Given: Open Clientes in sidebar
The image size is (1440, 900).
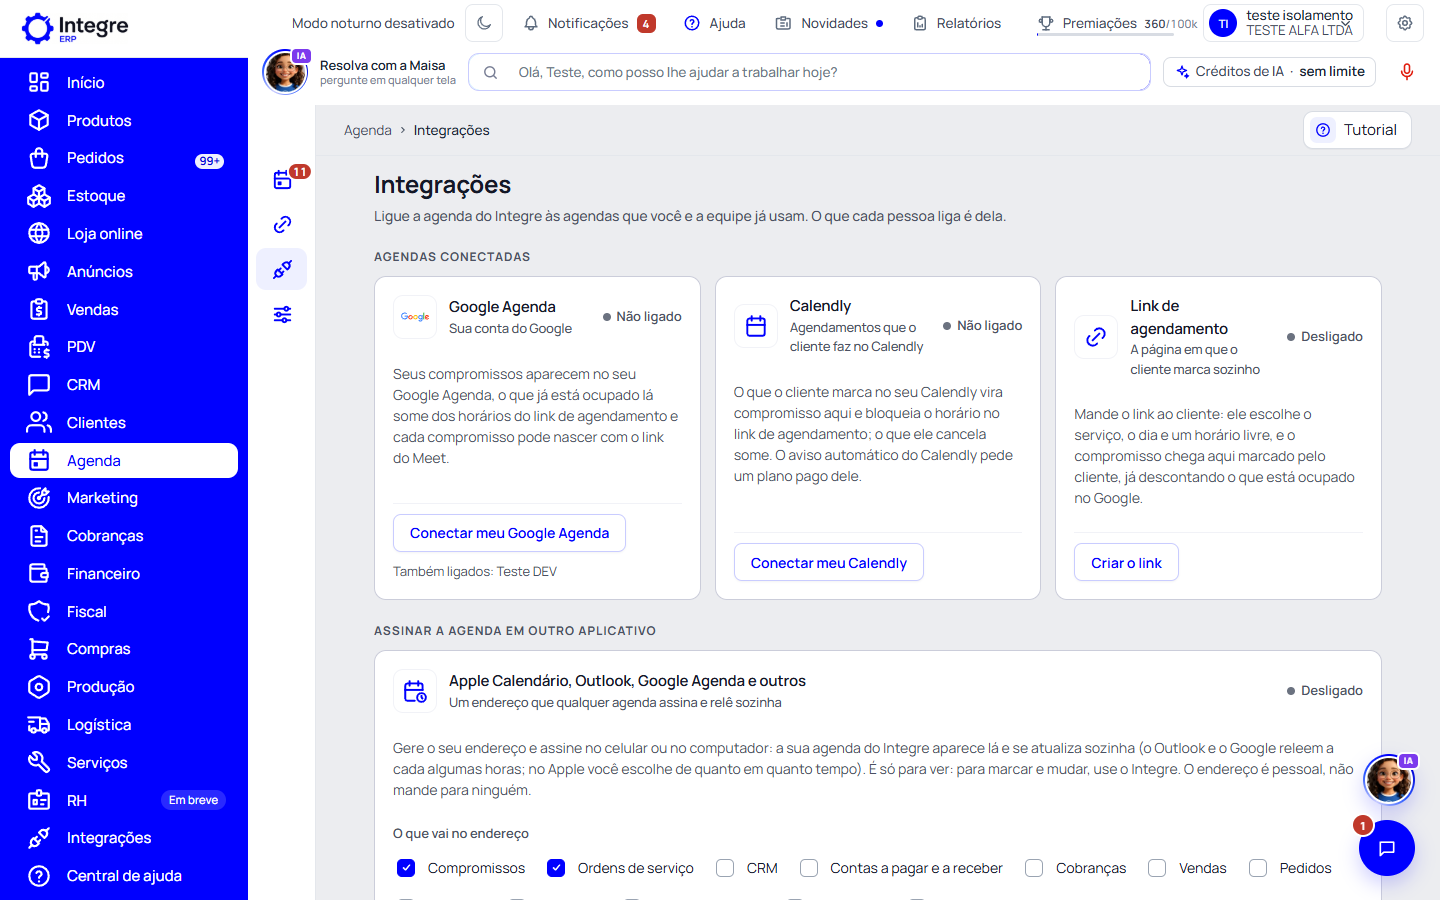Looking at the screenshot, I should (x=124, y=423).
